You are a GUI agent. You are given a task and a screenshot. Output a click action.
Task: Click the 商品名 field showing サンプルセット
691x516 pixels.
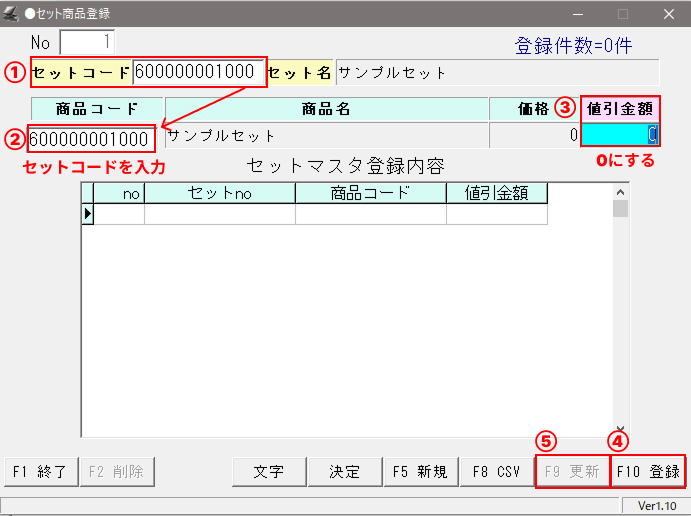click(x=326, y=136)
